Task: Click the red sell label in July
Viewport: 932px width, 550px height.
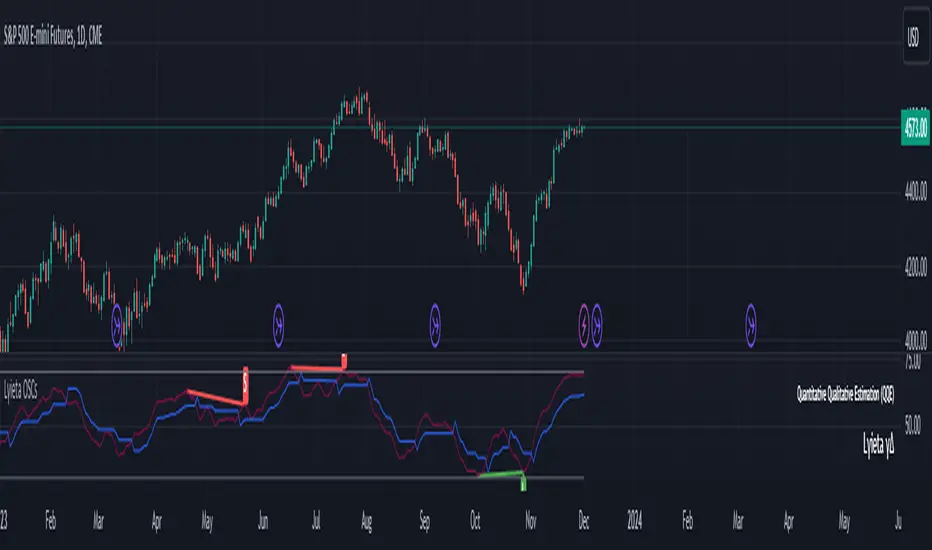Action: point(344,360)
